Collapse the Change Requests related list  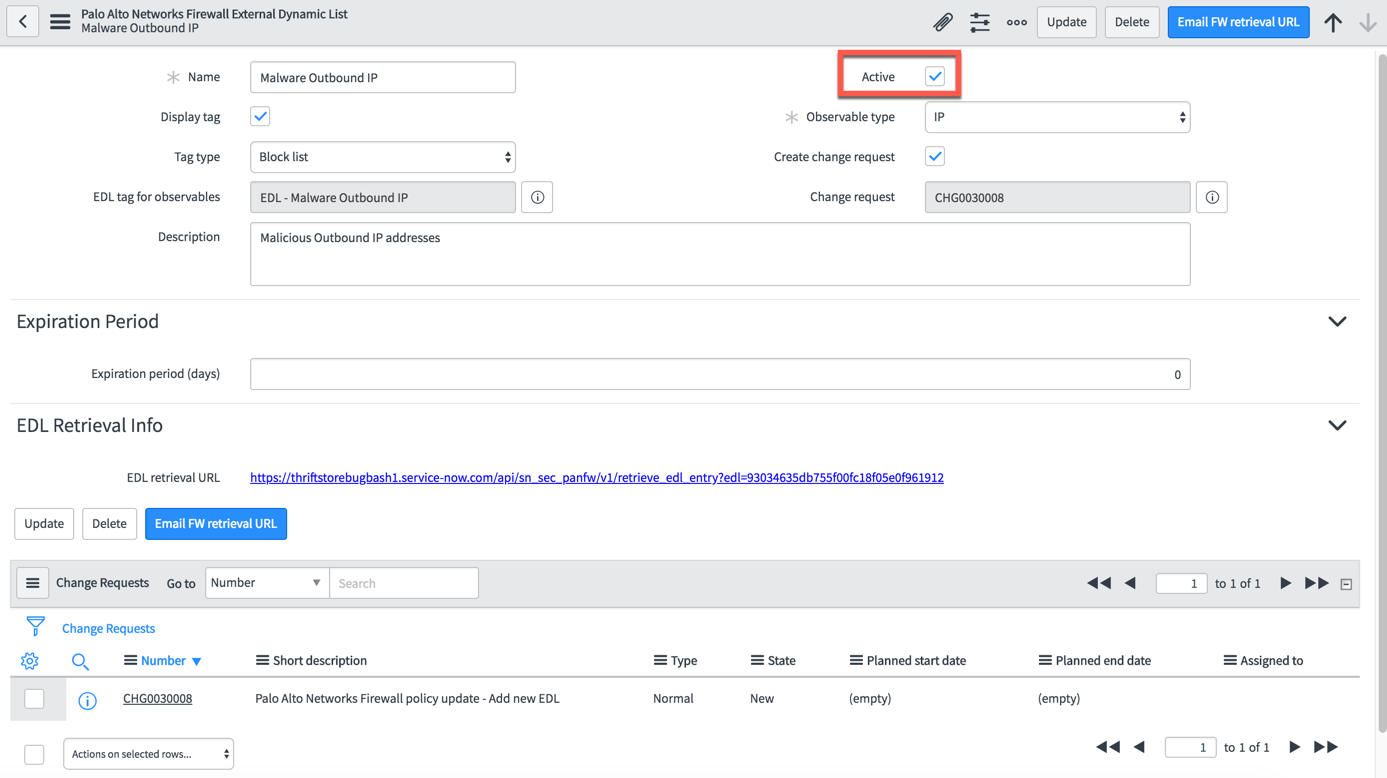coord(1346,584)
